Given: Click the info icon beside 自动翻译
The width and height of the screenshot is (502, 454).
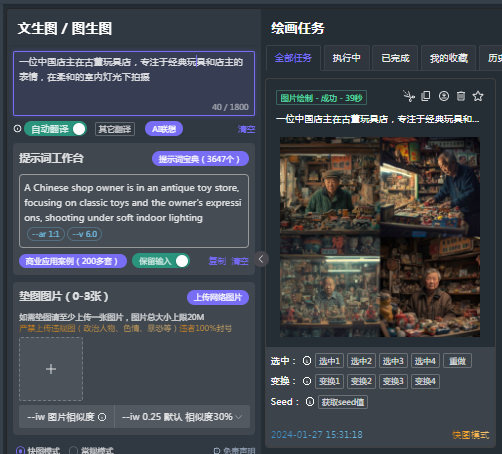Looking at the screenshot, I should 17,129.
